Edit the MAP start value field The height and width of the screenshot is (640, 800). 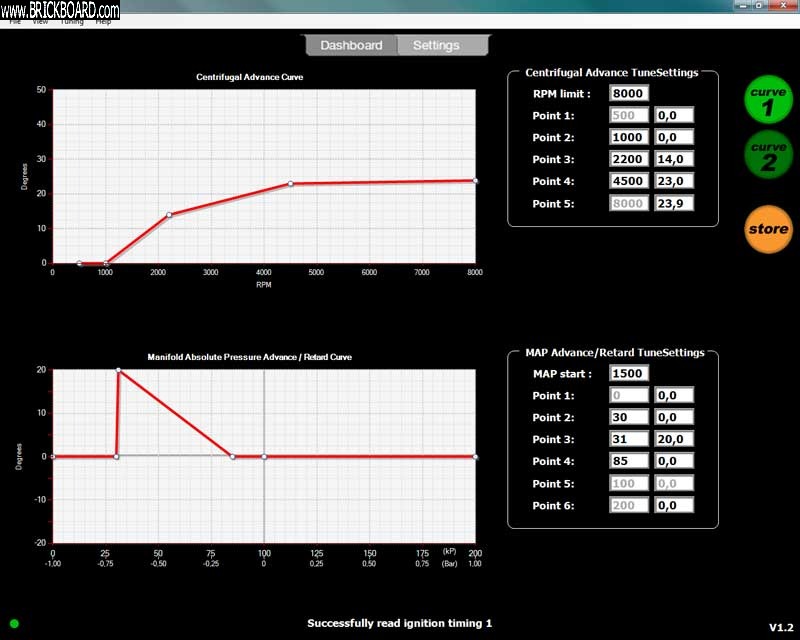629,374
